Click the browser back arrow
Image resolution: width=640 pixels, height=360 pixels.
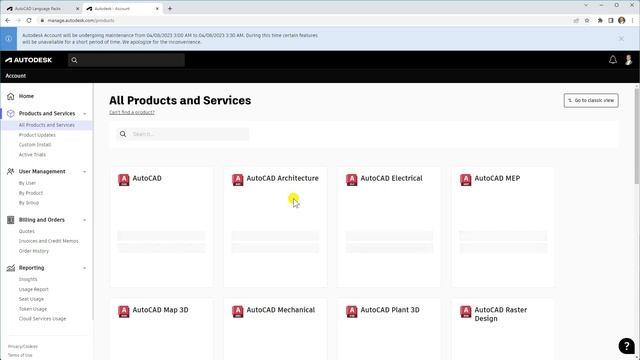8,20
